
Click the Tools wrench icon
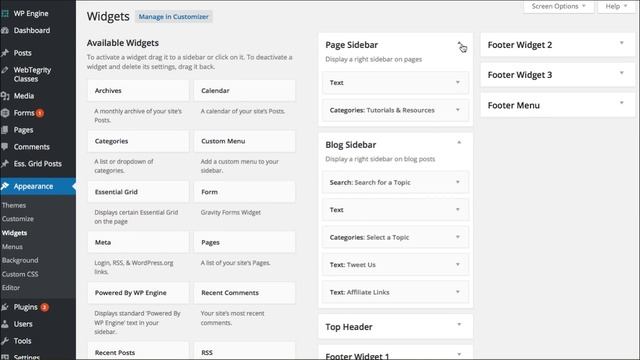pyautogui.click(x=5, y=341)
